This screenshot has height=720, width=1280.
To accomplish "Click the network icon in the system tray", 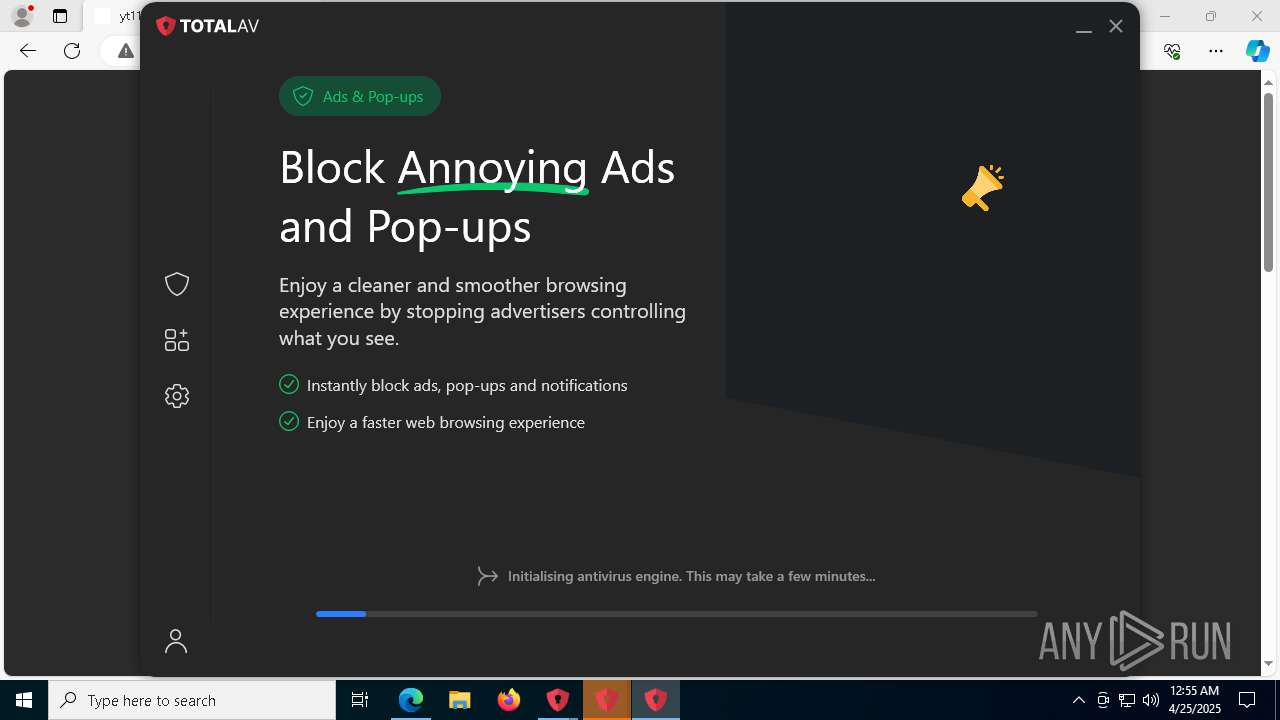I will coord(1127,700).
